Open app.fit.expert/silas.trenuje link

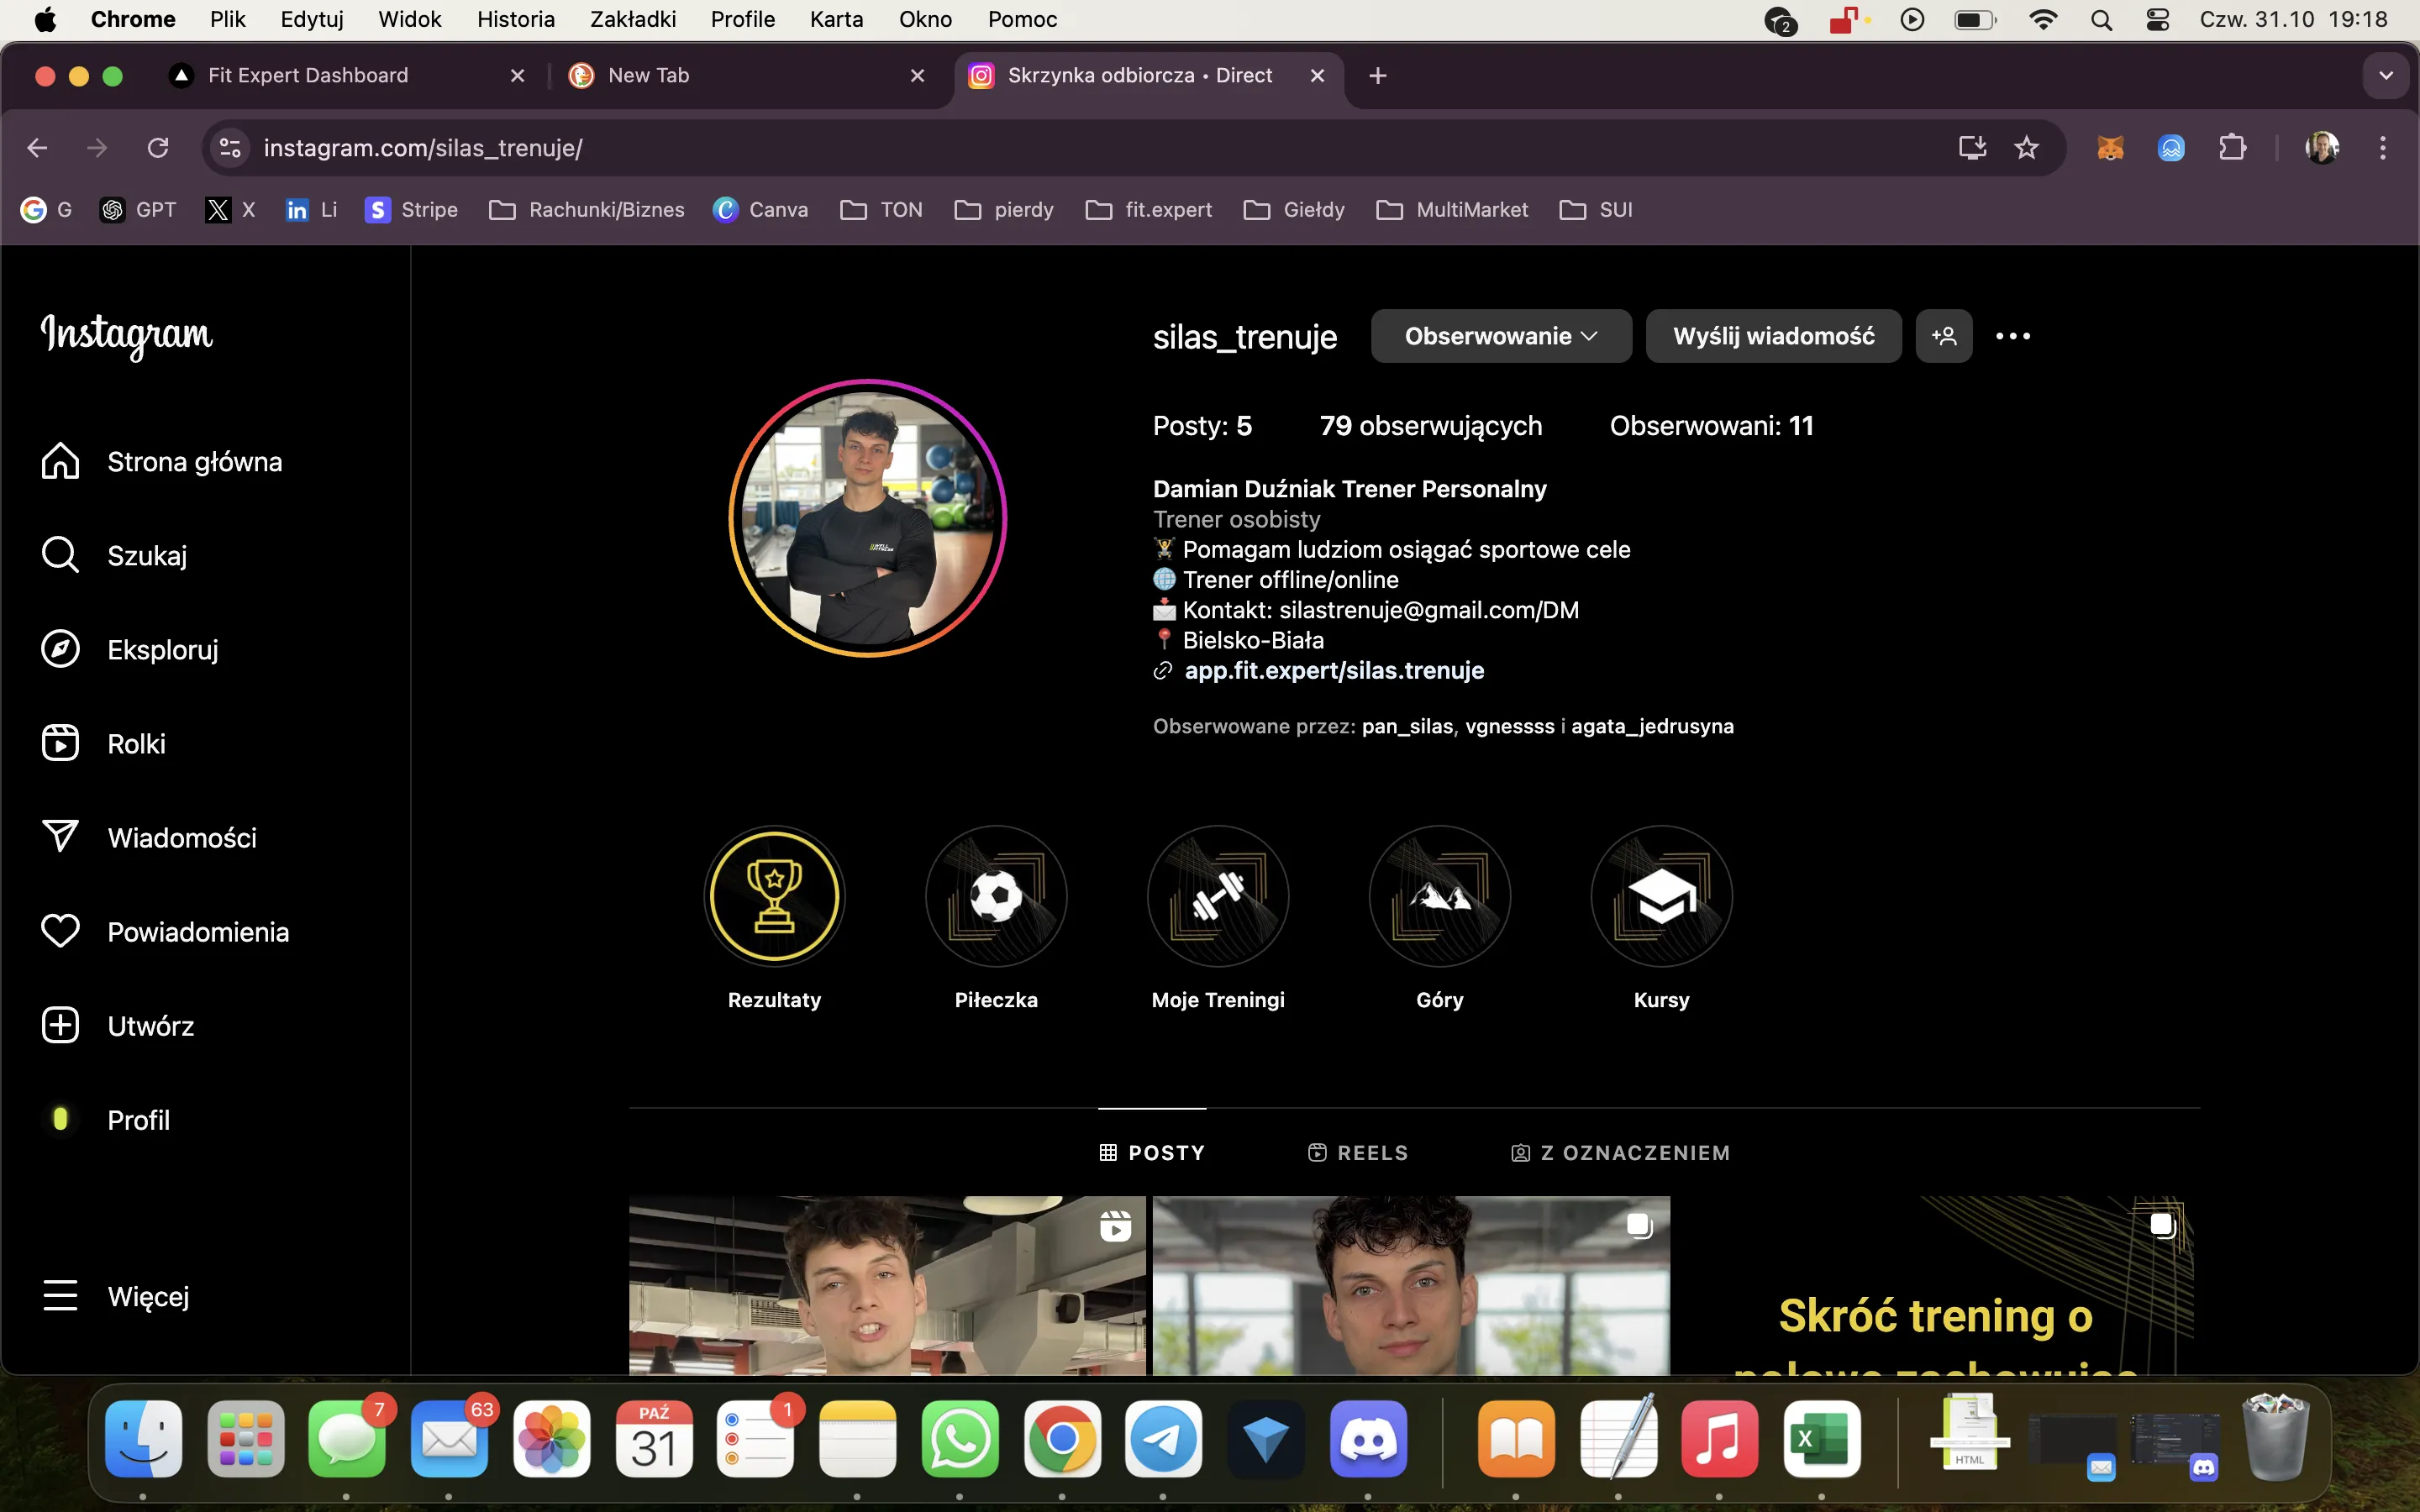point(1333,671)
